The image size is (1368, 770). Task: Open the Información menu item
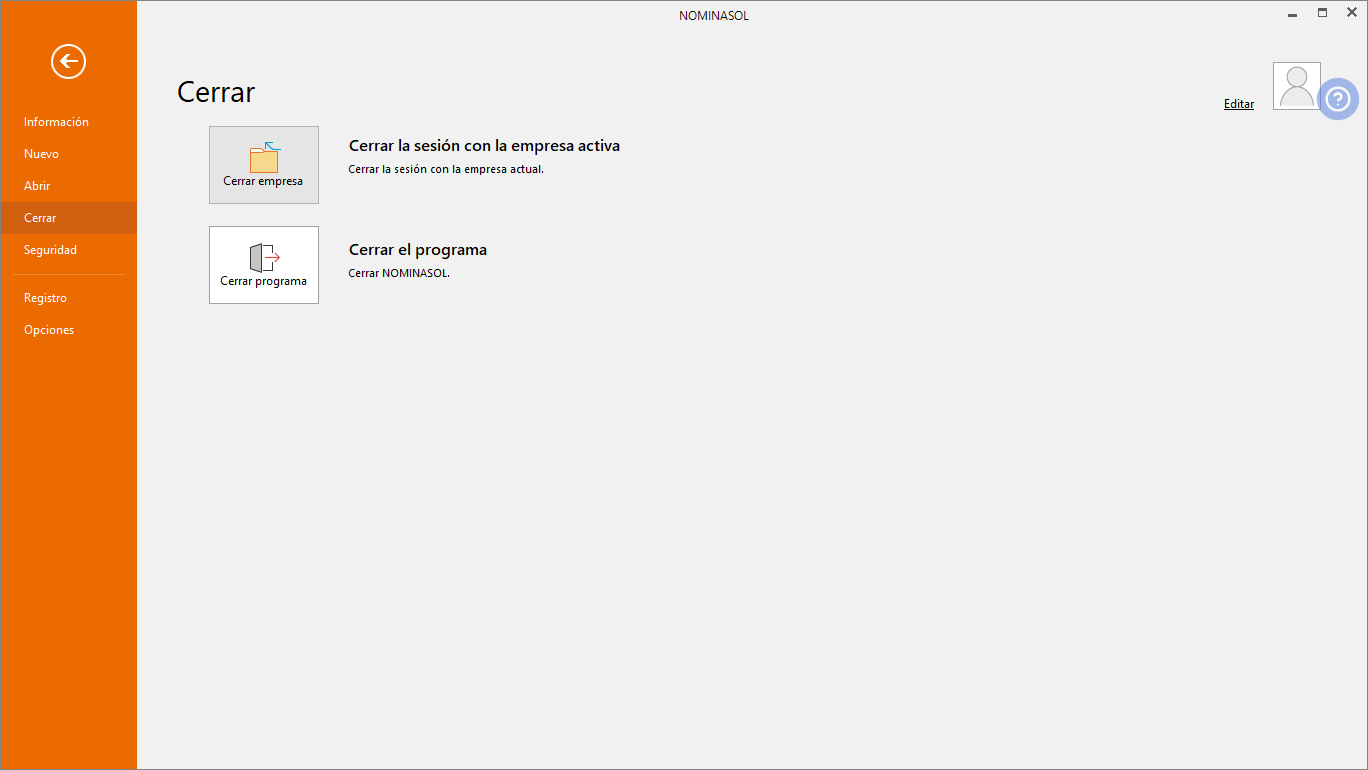(69, 122)
